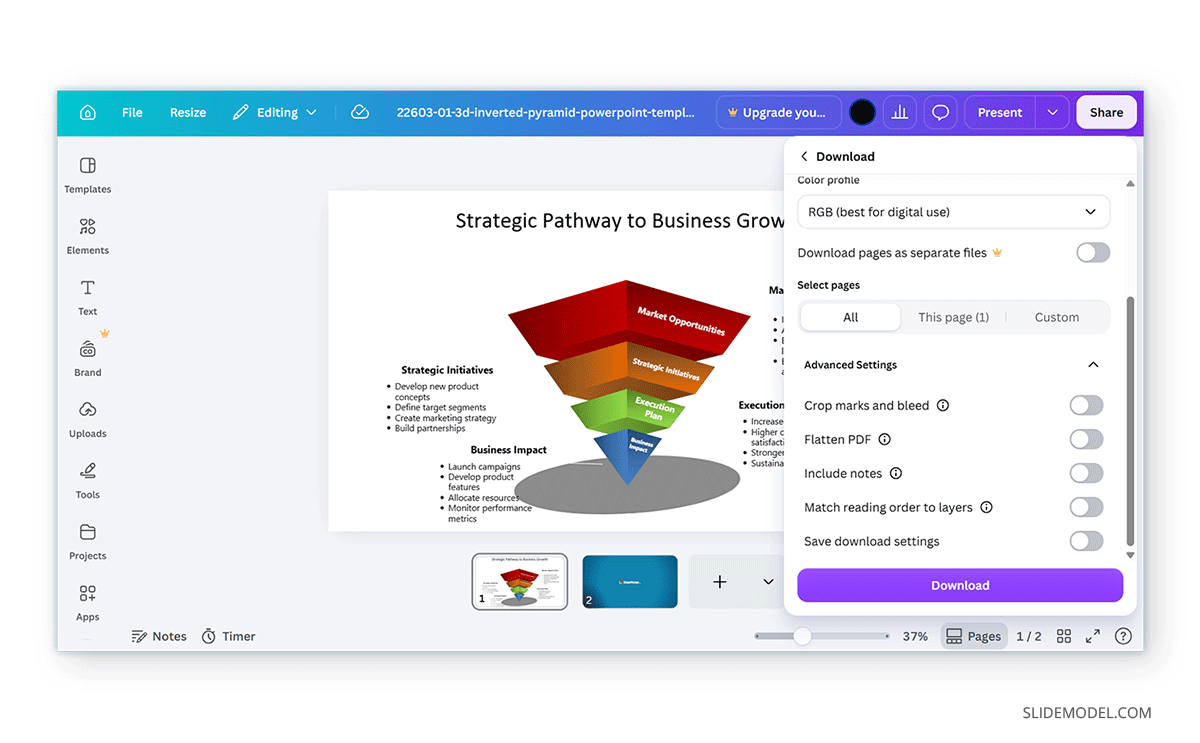Viewport: 1200px width, 743px height.
Task: Open the Resize menu
Action: (x=188, y=113)
